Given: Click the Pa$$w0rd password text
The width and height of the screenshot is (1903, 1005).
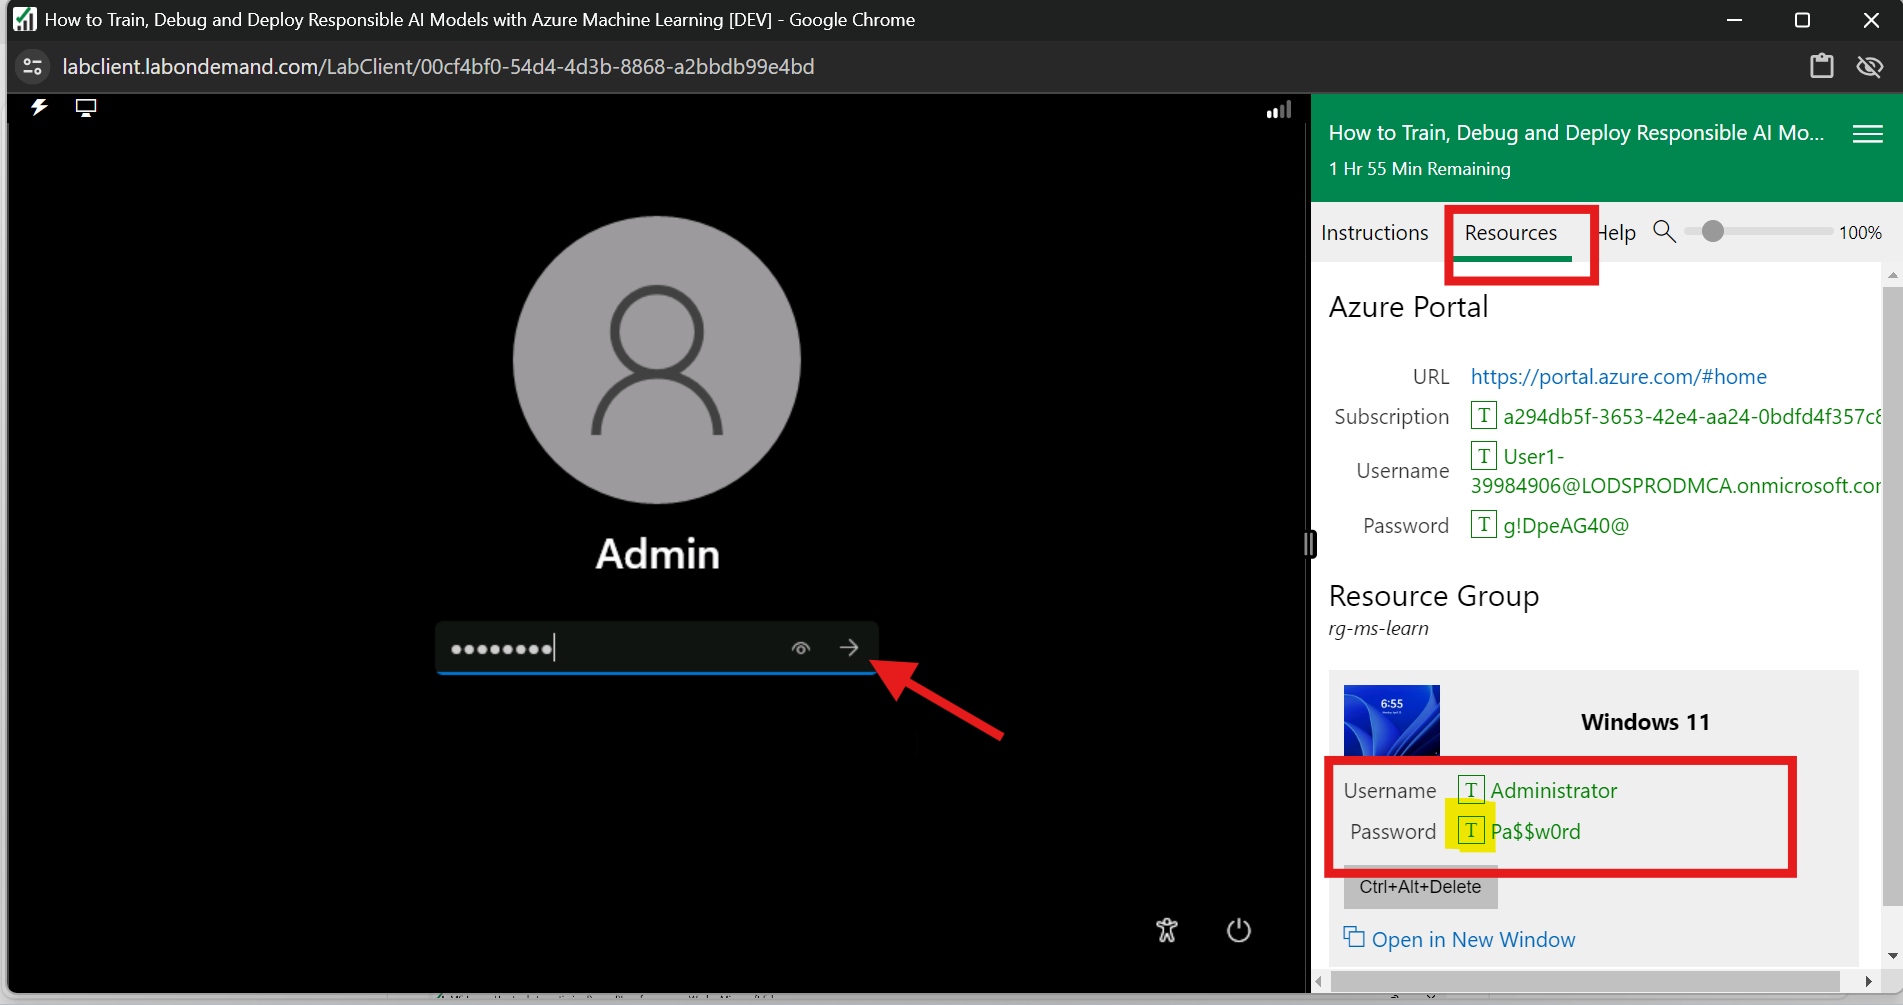Looking at the screenshot, I should point(1536,832).
